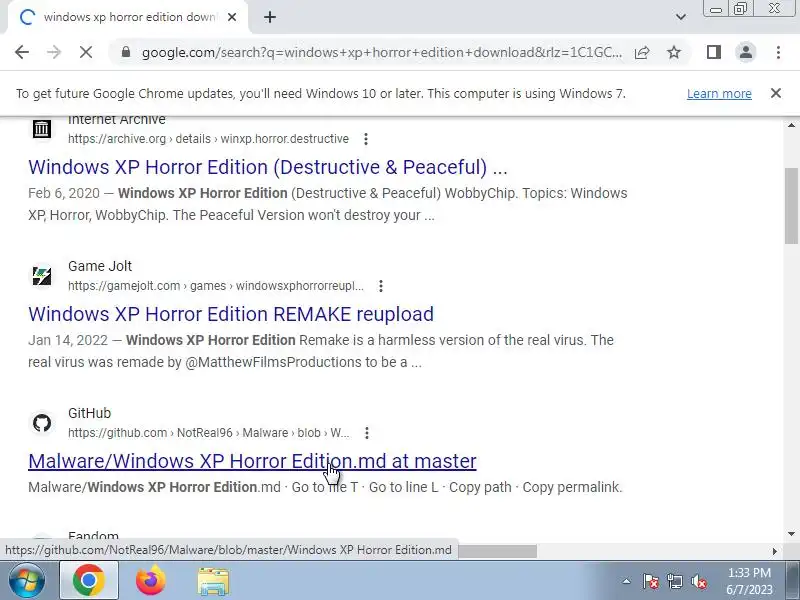The image size is (800, 600).
Task: Expand the tab search chevron
Action: pos(681,17)
